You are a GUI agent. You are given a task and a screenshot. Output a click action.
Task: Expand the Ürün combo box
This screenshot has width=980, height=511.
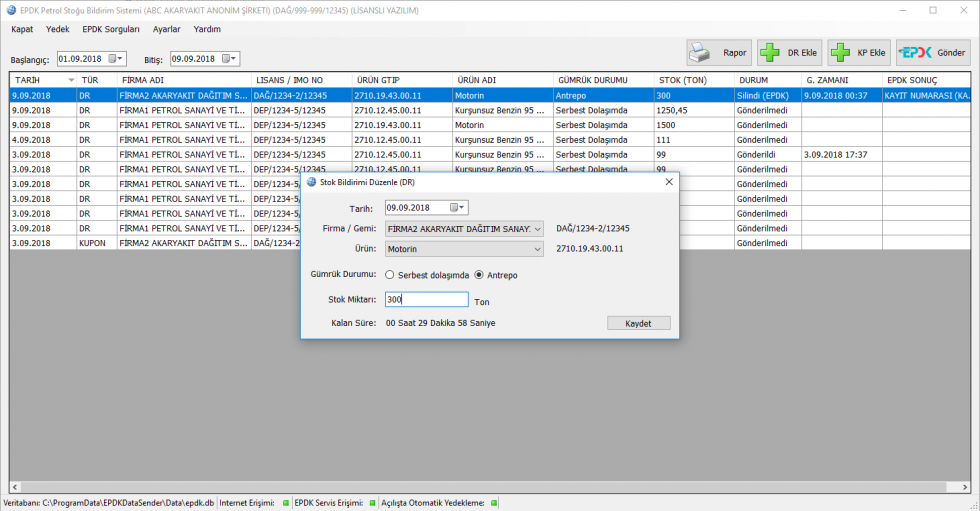click(537, 249)
